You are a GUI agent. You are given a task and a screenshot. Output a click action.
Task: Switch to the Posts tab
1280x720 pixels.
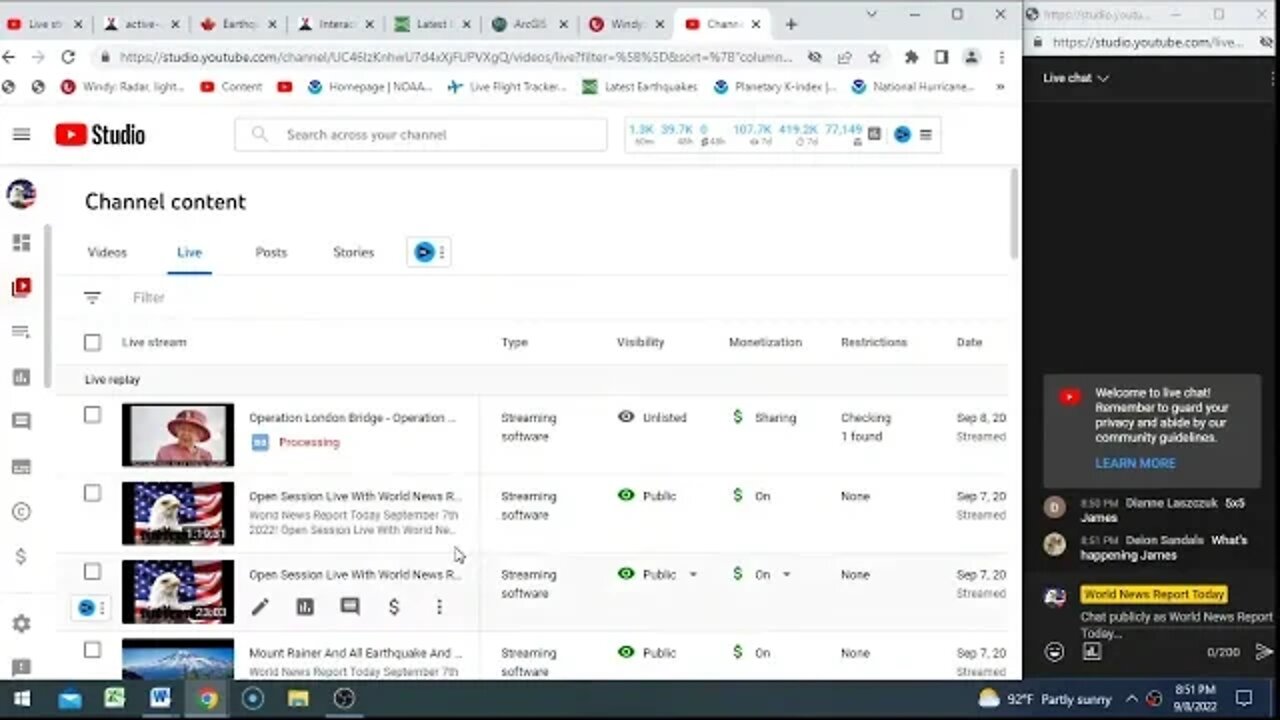[271, 252]
